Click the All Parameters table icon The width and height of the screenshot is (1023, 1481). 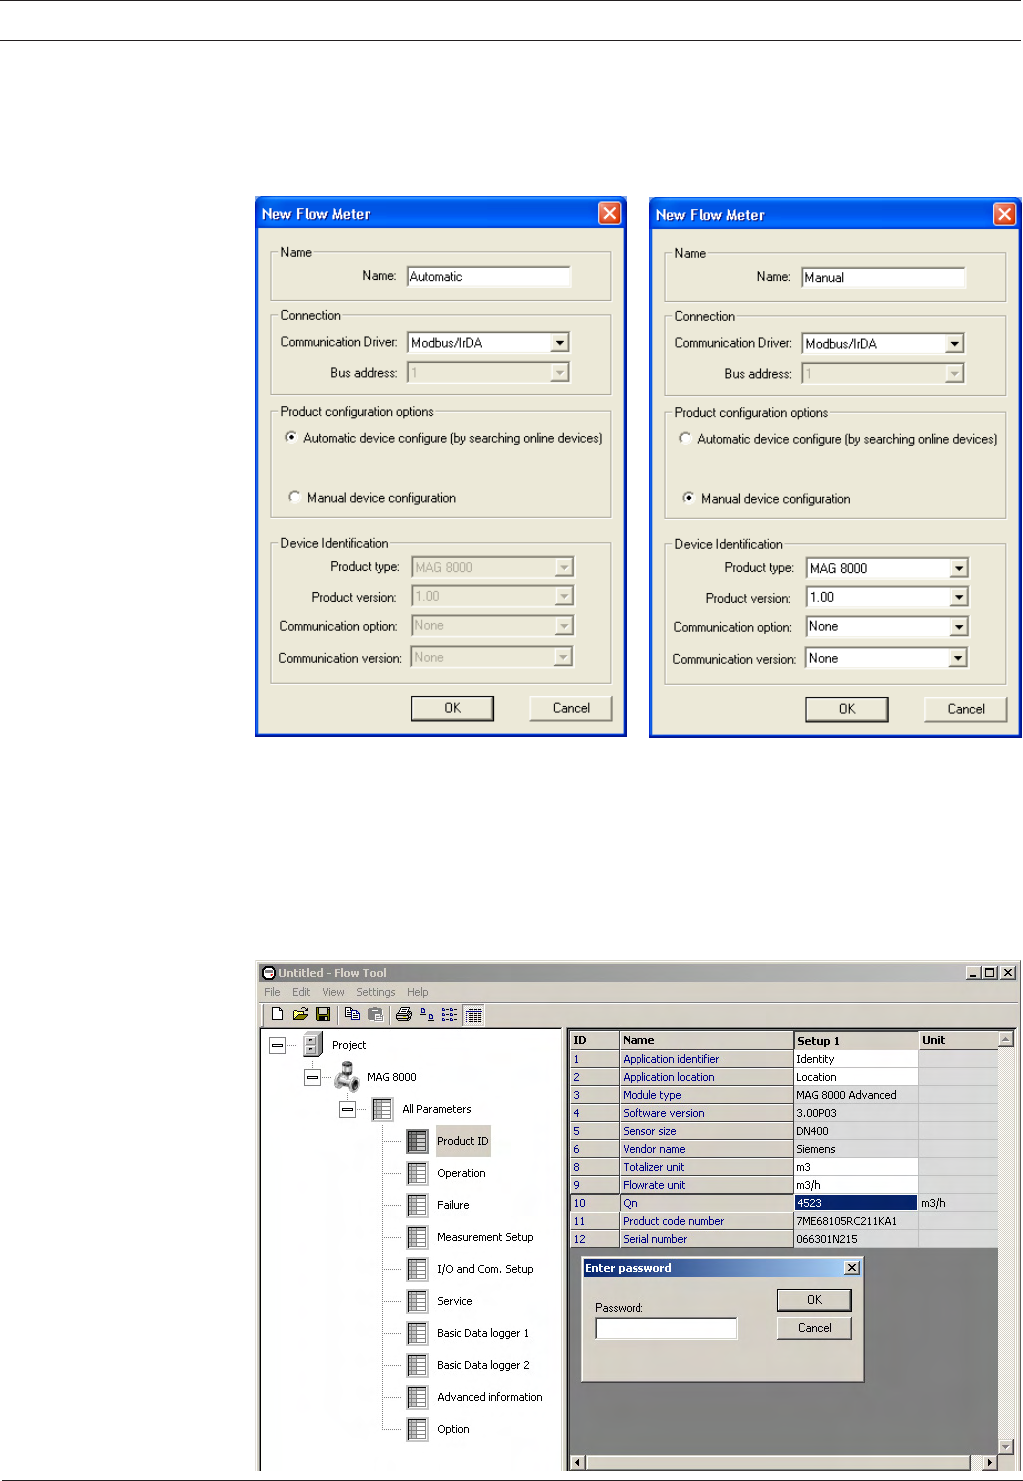tap(382, 1109)
